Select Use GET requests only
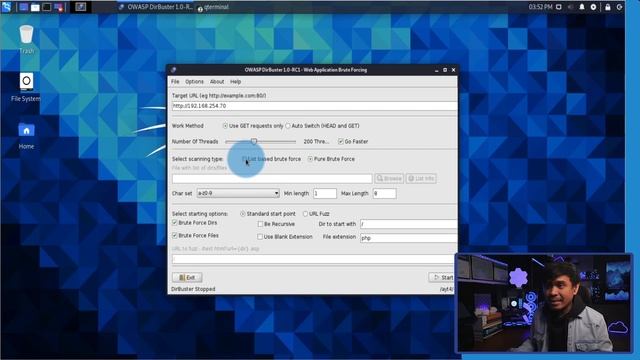The height and width of the screenshot is (360, 640). [253, 126]
